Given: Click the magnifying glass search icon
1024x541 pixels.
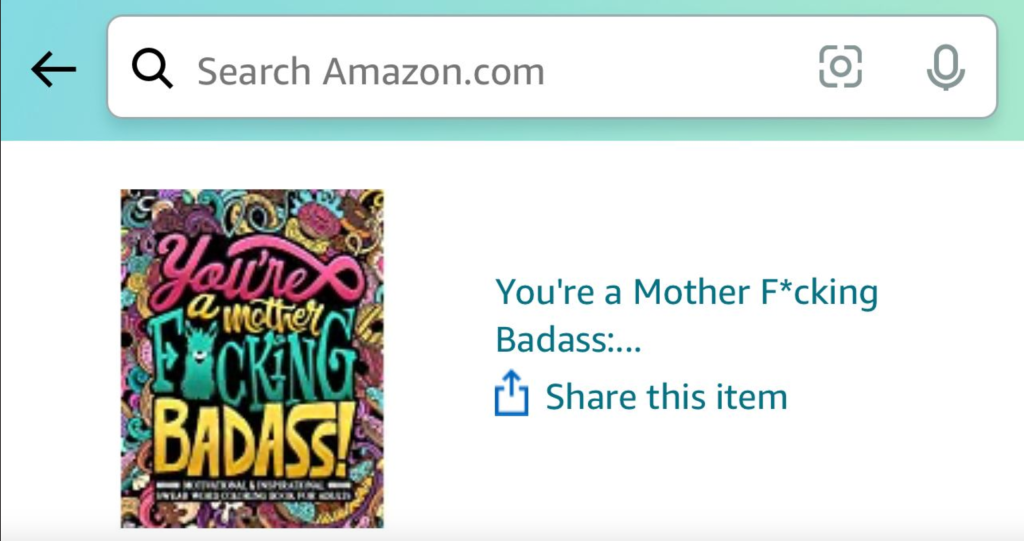Looking at the screenshot, I should (153, 69).
